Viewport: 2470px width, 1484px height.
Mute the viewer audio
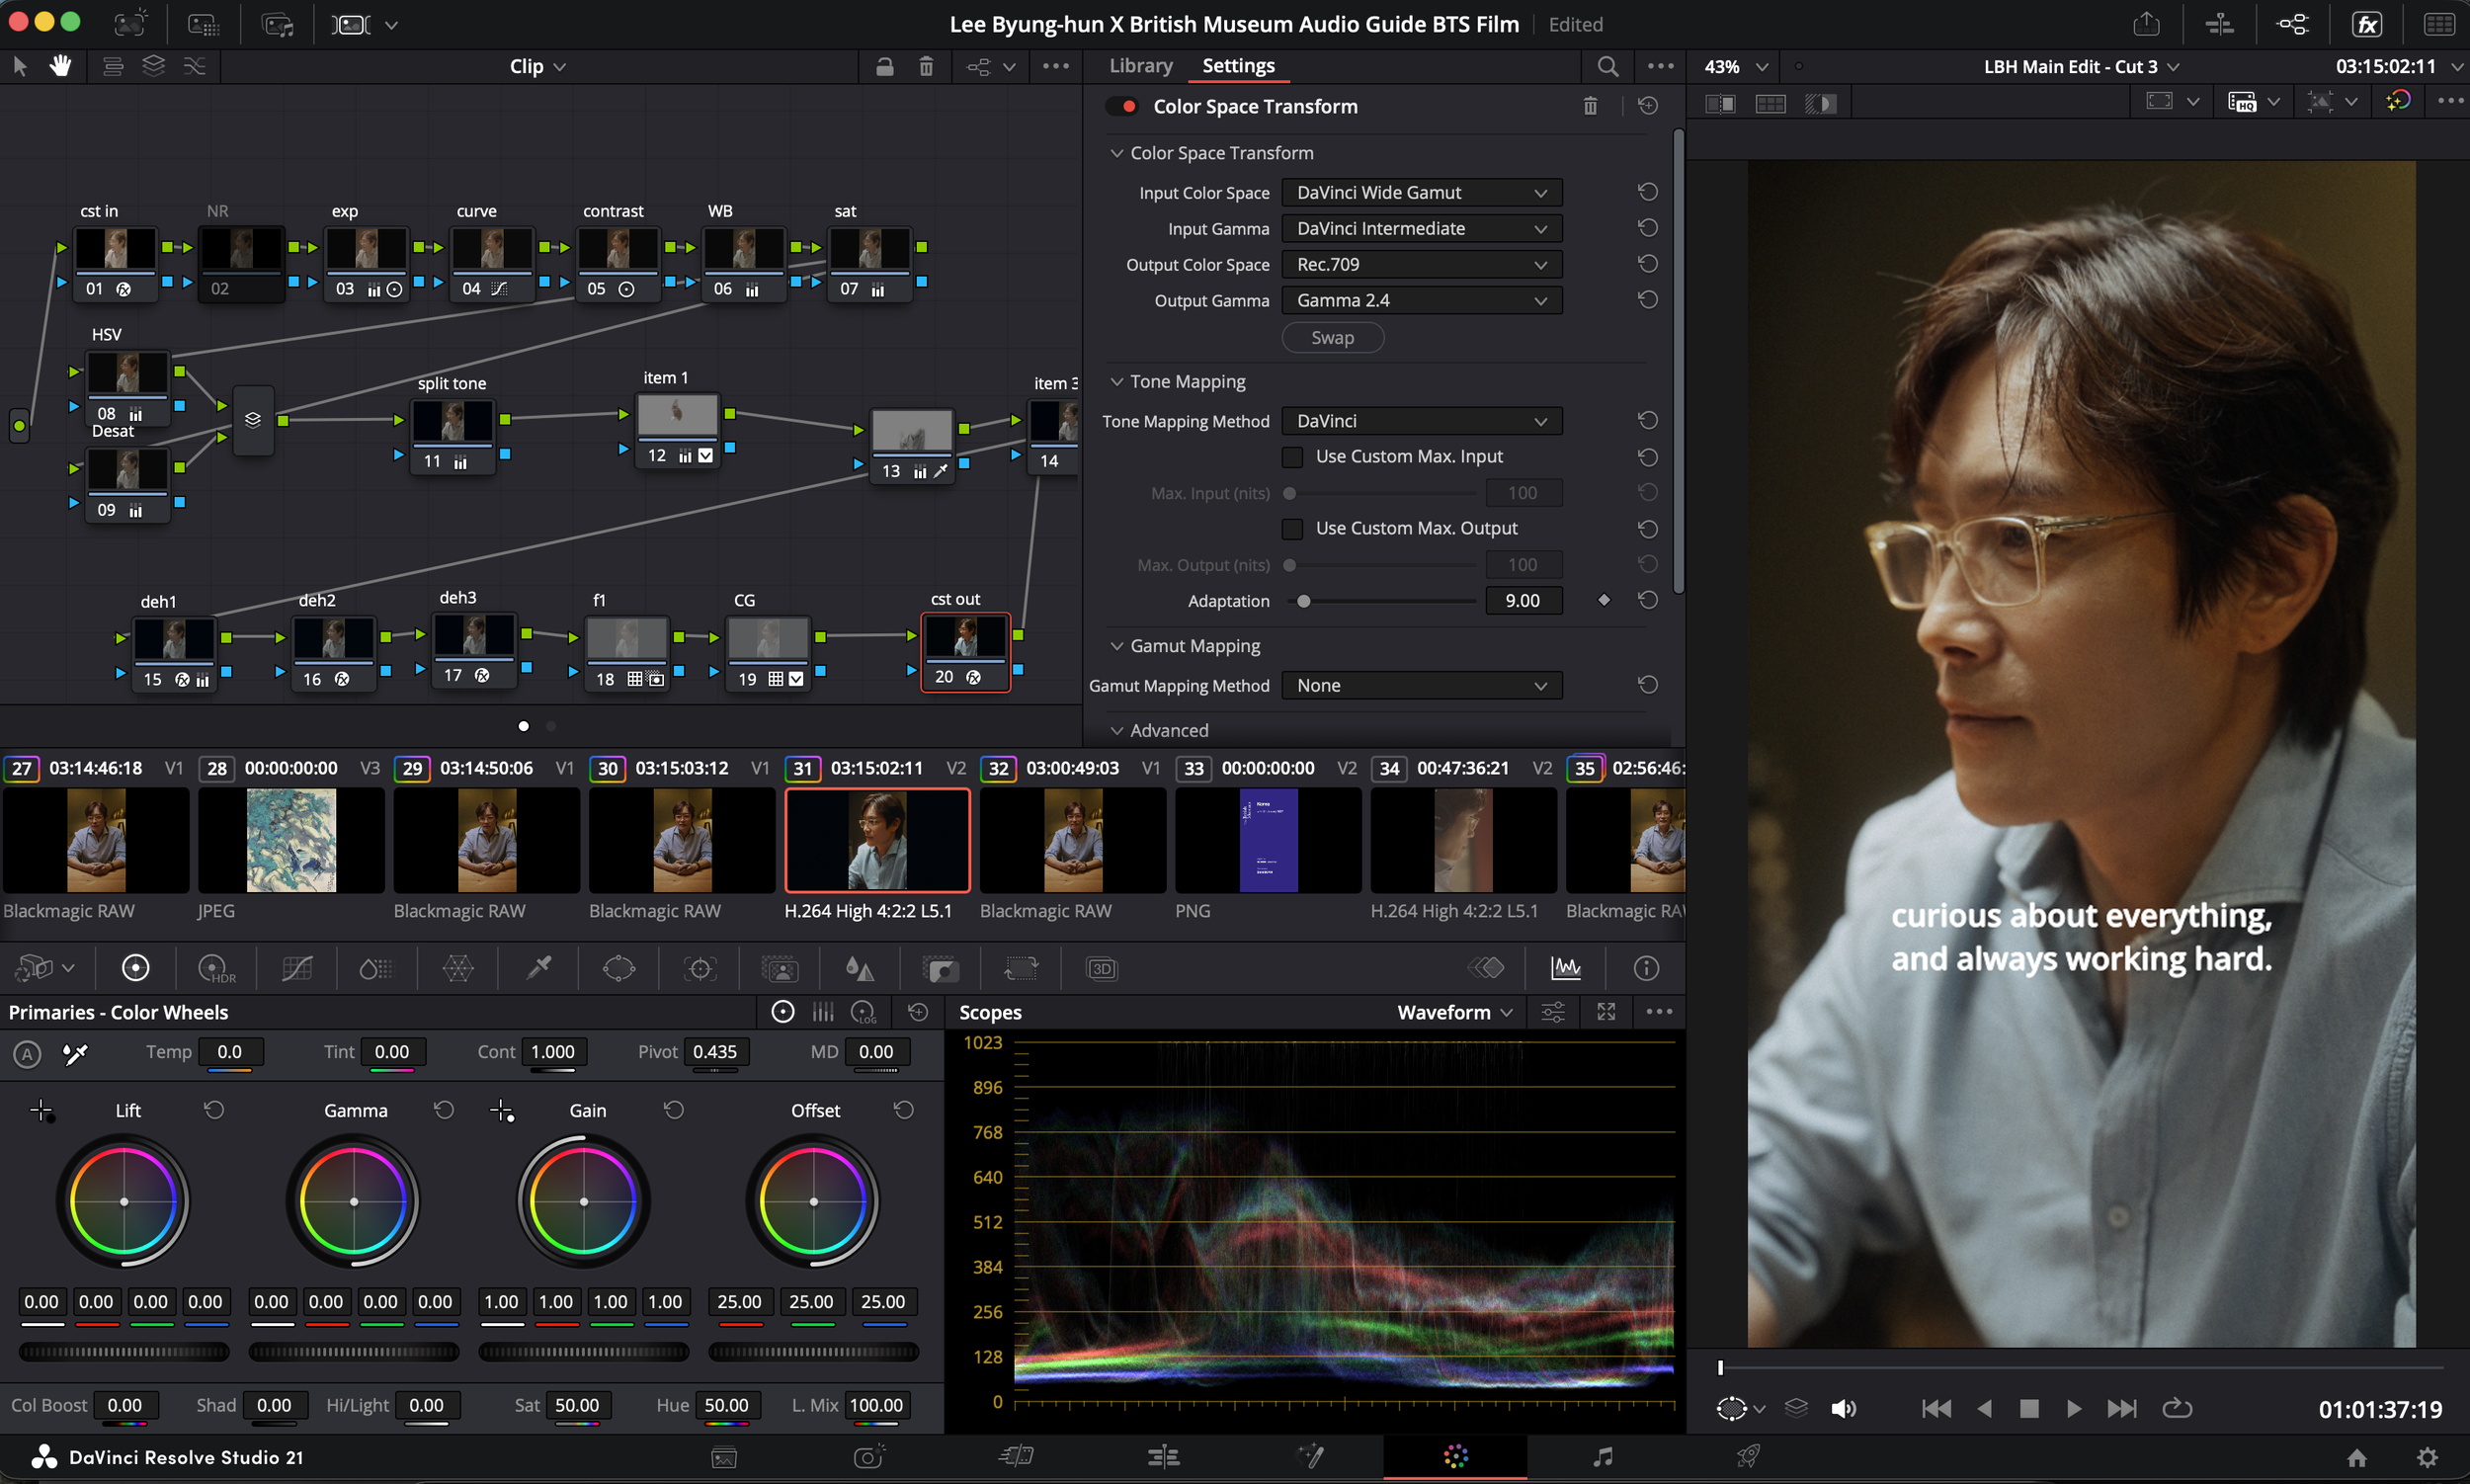1843,1408
